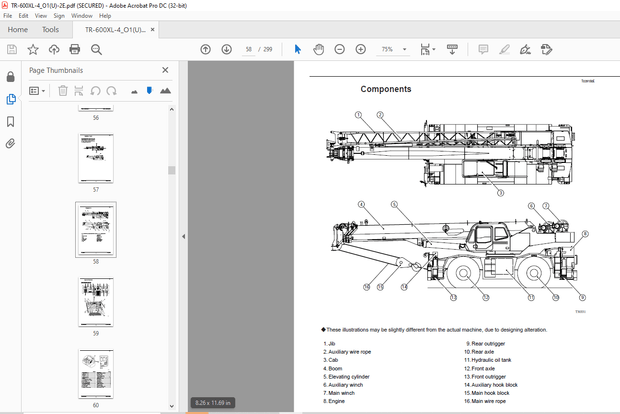
Task: Select page 58 thumbnail
Action: [x=96, y=229]
